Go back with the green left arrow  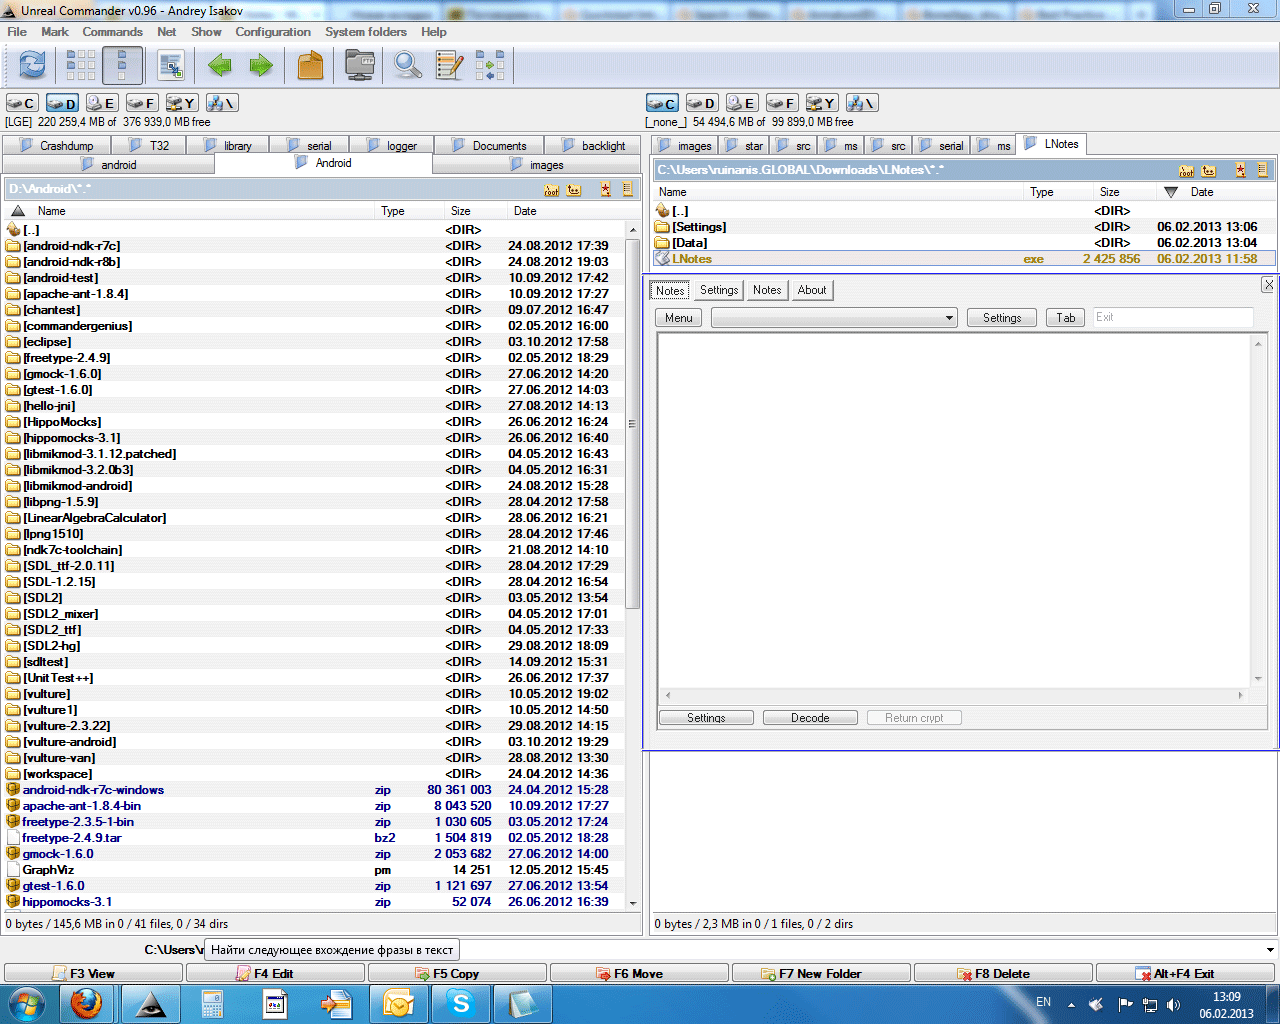coord(219,66)
